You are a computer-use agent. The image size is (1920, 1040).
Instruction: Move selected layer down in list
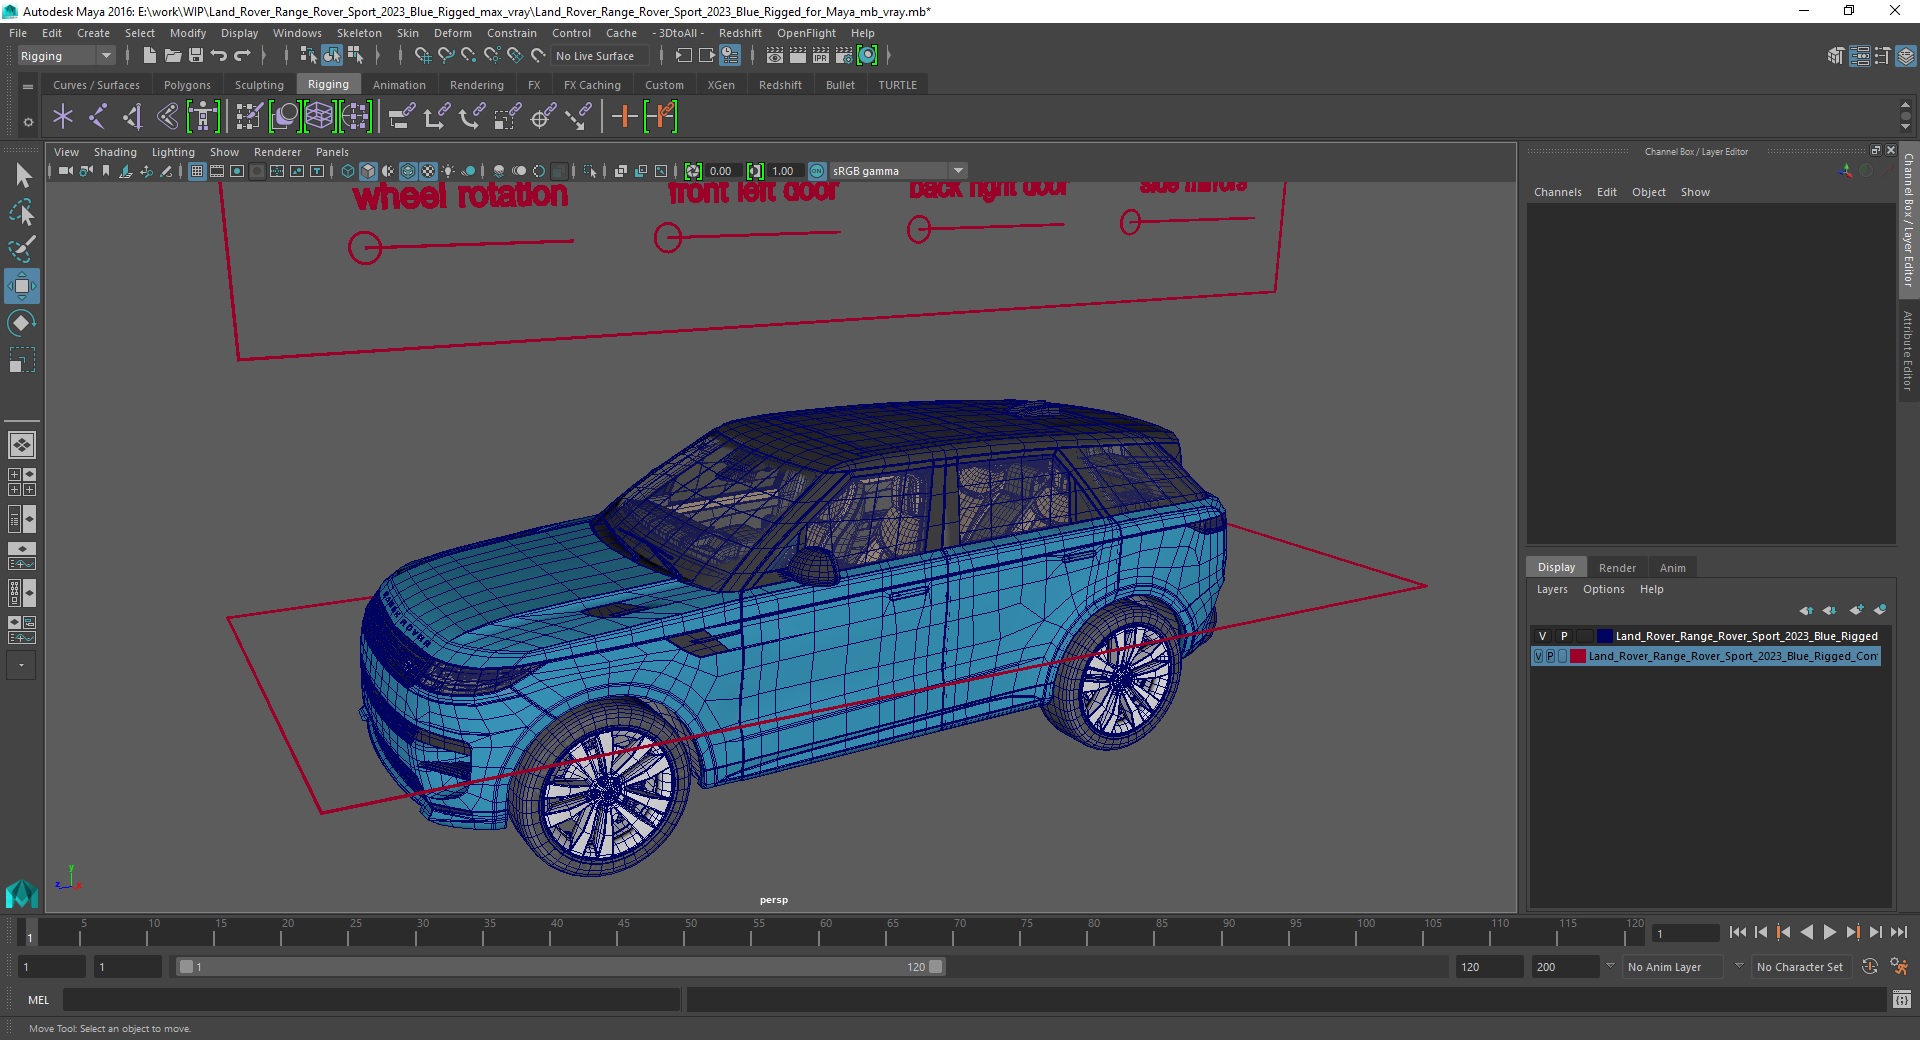[1829, 610]
